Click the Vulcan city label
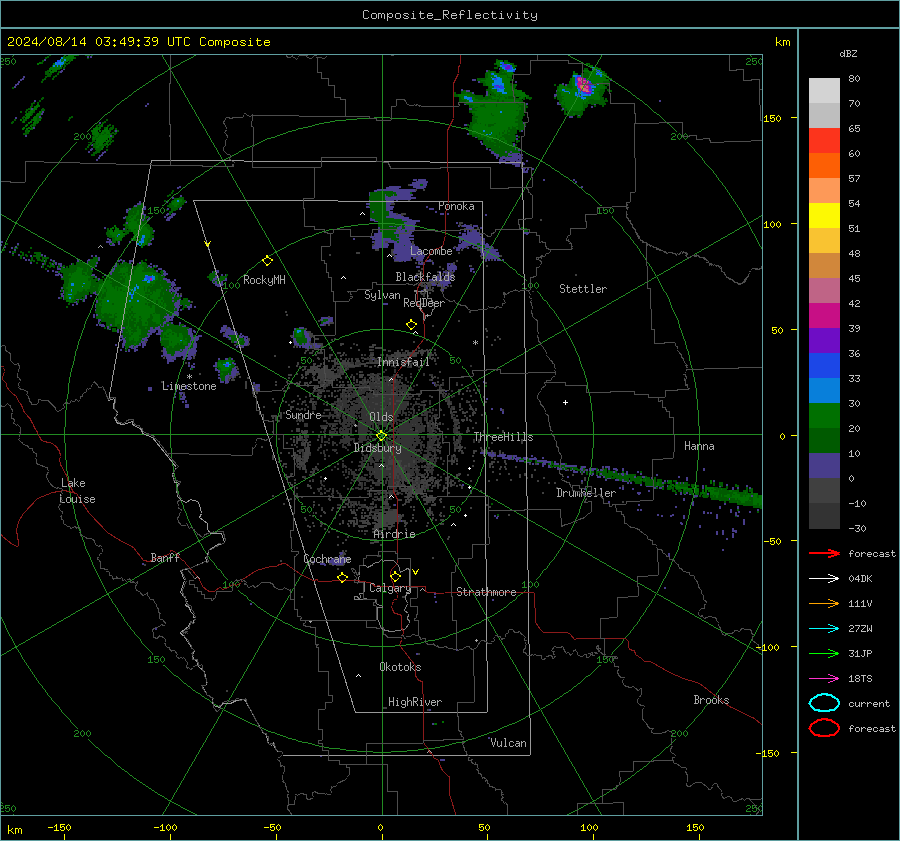The width and height of the screenshot is (900, 841). tap(508, 743)
